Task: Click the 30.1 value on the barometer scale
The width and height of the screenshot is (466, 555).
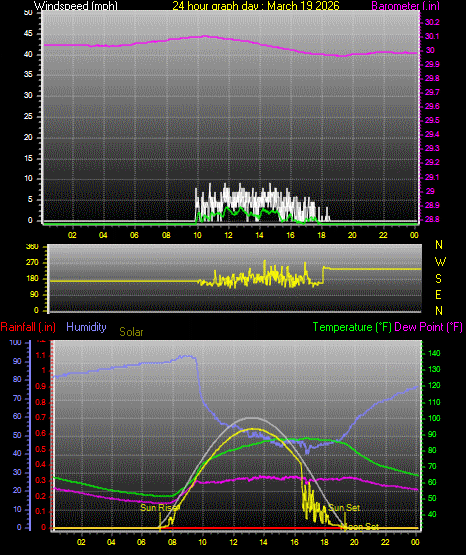Action: [x=432, y=36]
